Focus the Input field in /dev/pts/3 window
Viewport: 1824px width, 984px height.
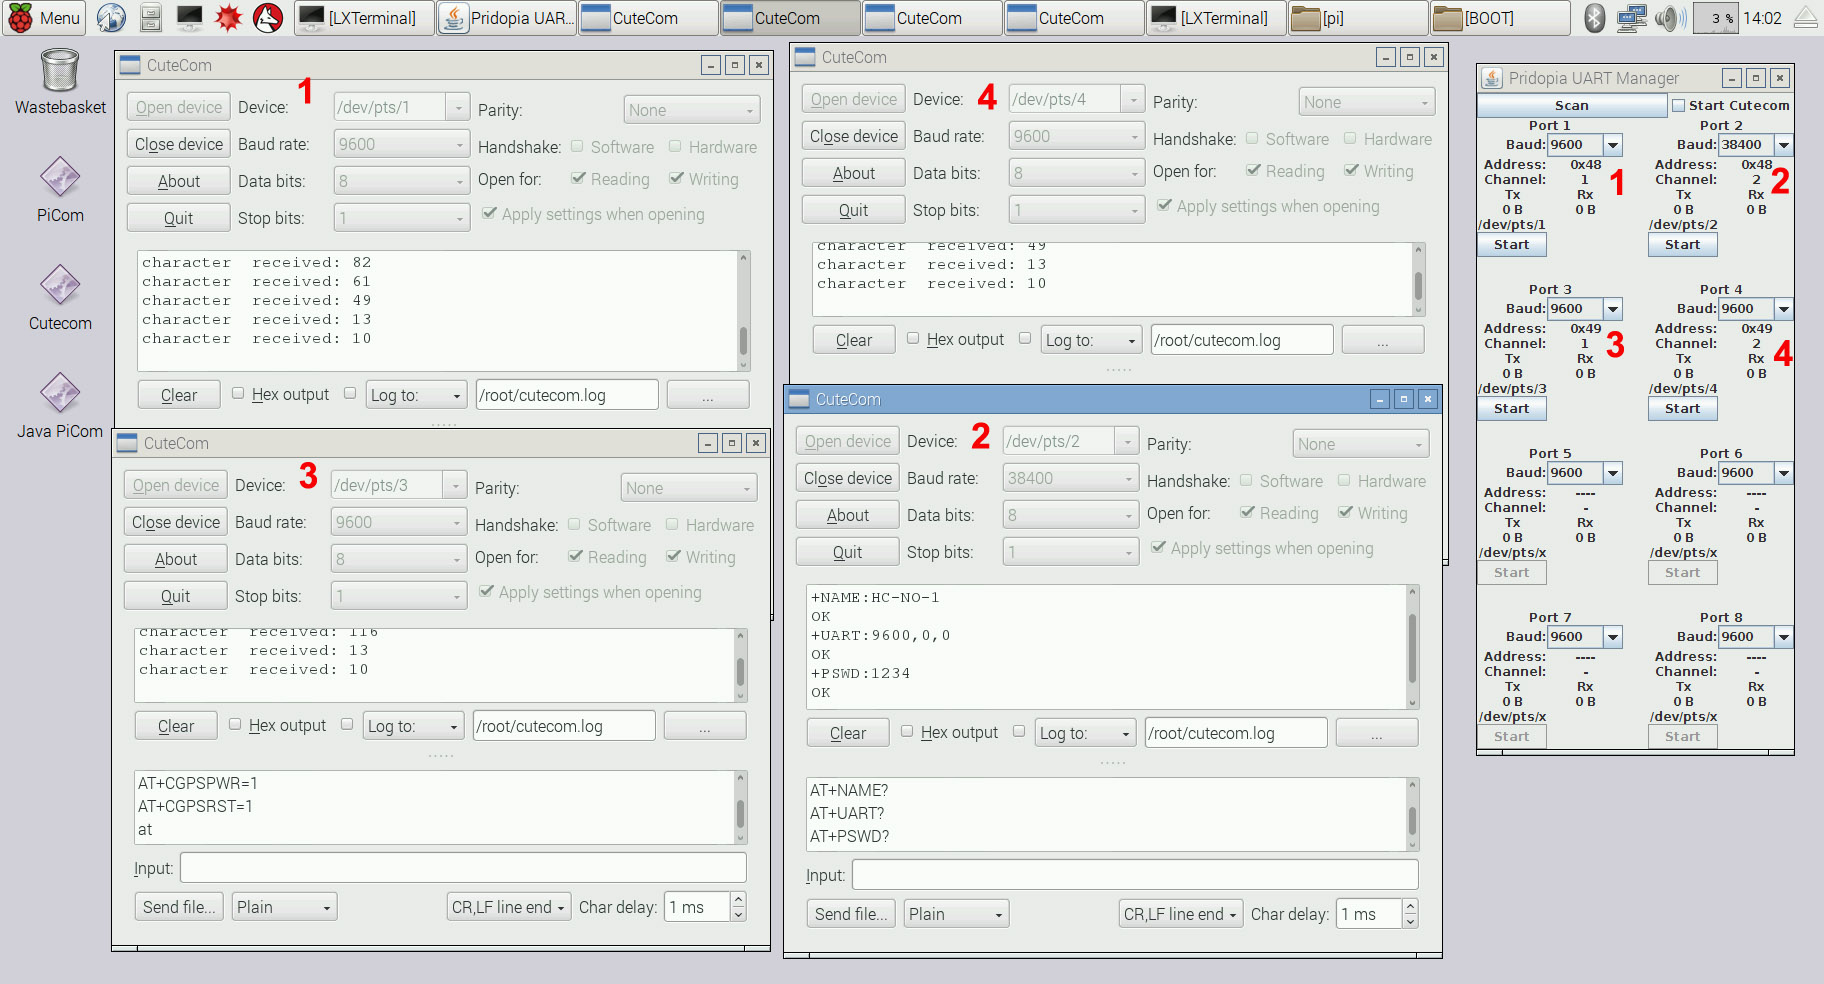coord(463,868)
